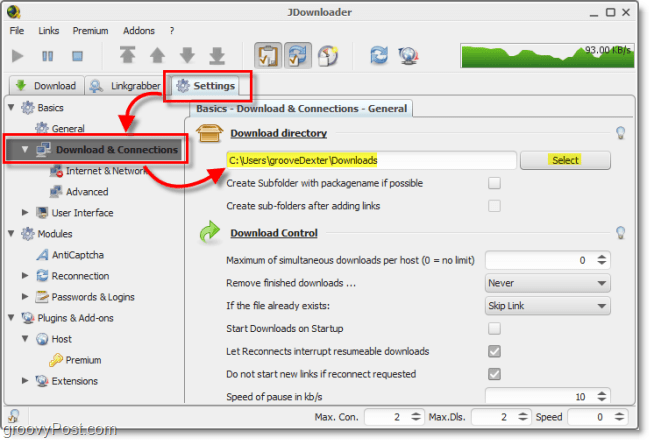Collapse the Modules tree node

pos(12,233)
